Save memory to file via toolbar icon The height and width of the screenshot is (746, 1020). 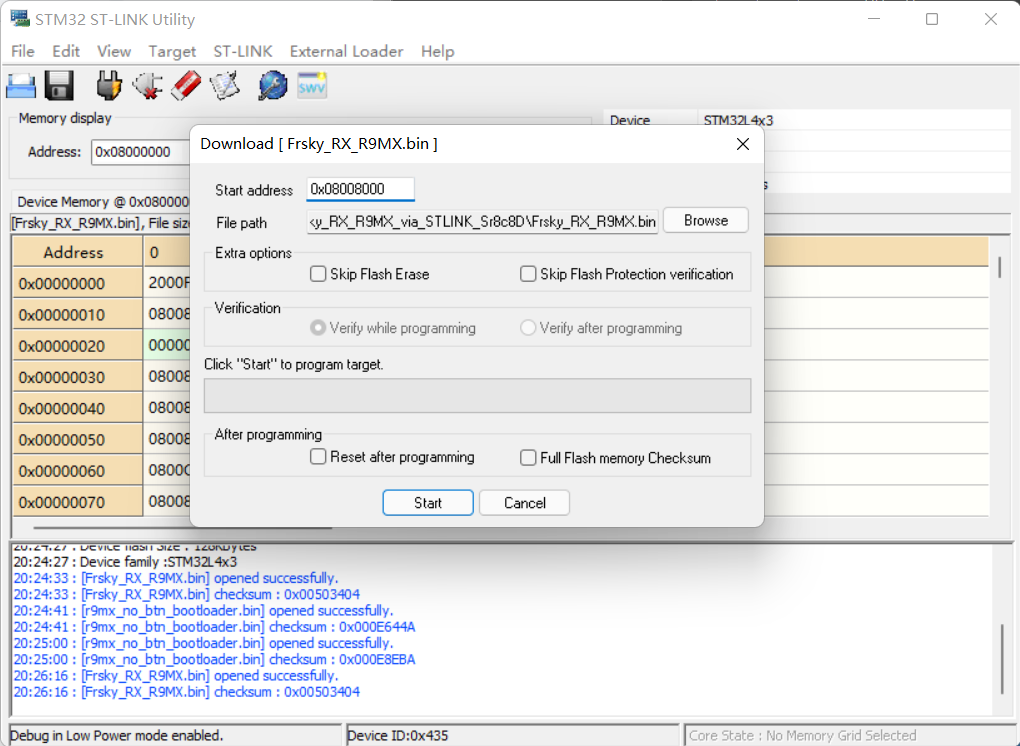59,85
